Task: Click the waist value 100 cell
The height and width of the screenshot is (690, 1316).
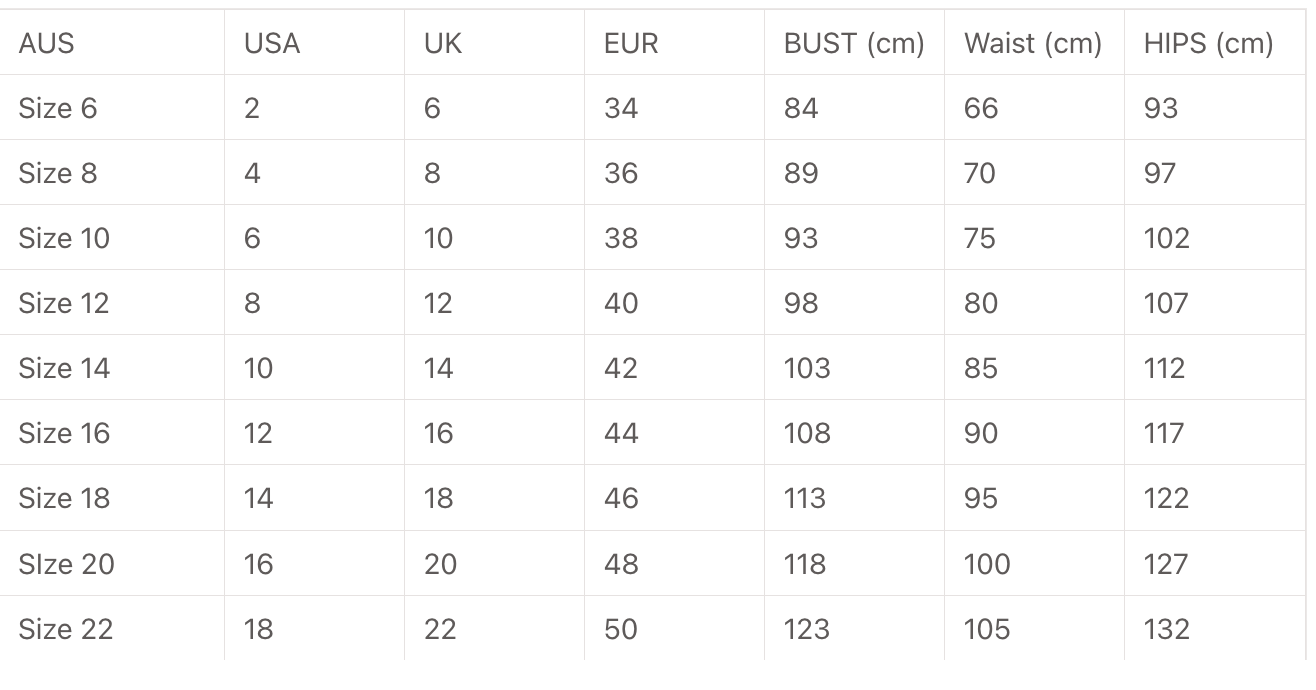Action: 987,564
